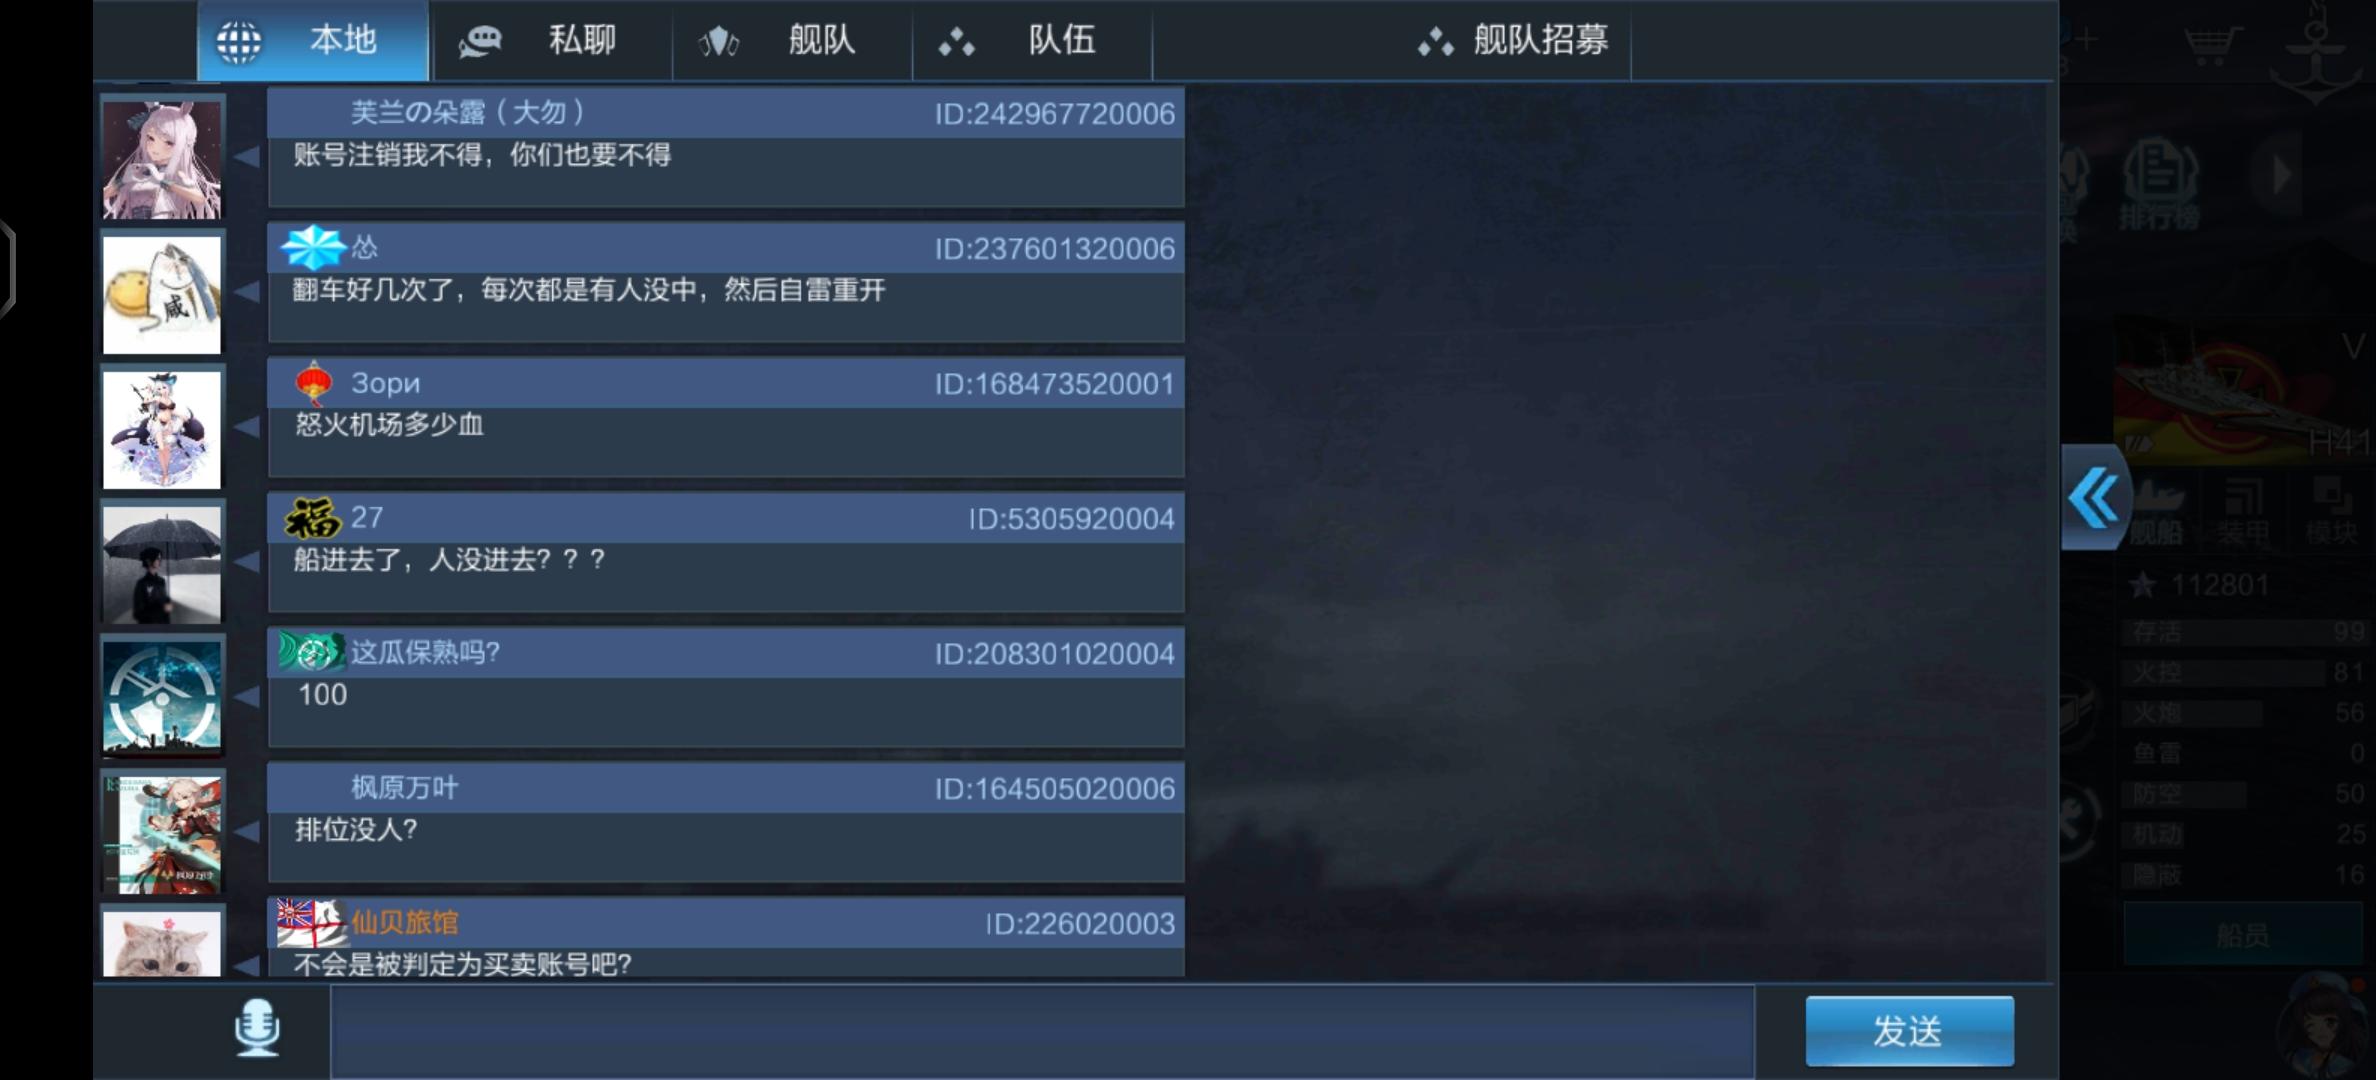This screenshot has width=2376, height=1080.
Task: Select the 队伍 team tab
Action: 1032,40
